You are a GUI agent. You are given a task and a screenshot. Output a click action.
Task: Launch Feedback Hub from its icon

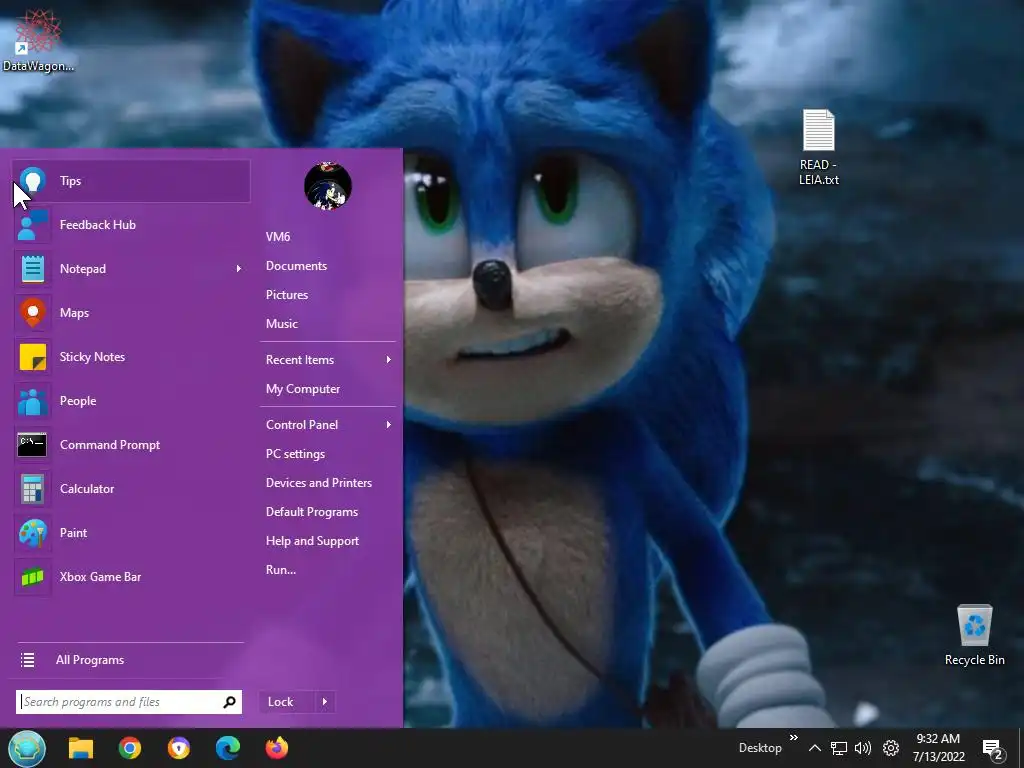[33, 225]
